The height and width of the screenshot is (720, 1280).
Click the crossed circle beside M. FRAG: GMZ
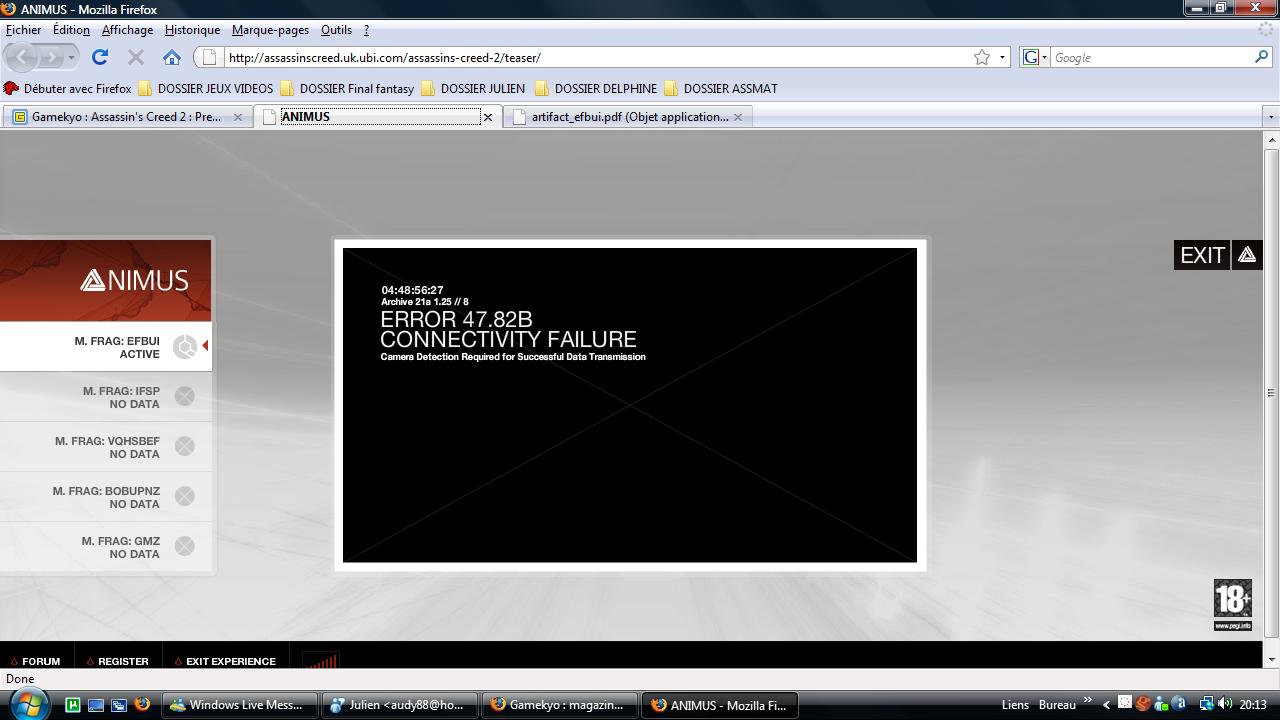[x=184, y=546]
